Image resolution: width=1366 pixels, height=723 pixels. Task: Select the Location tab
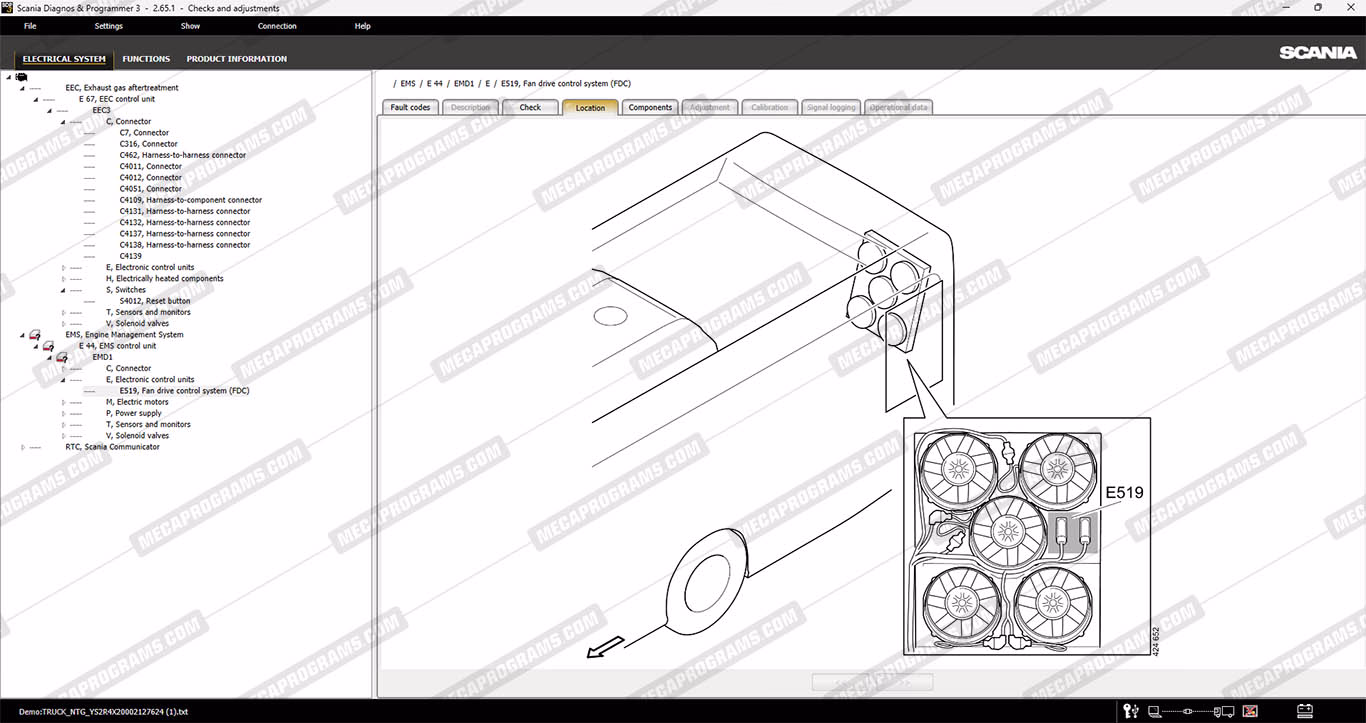click(x=590, y=107)
